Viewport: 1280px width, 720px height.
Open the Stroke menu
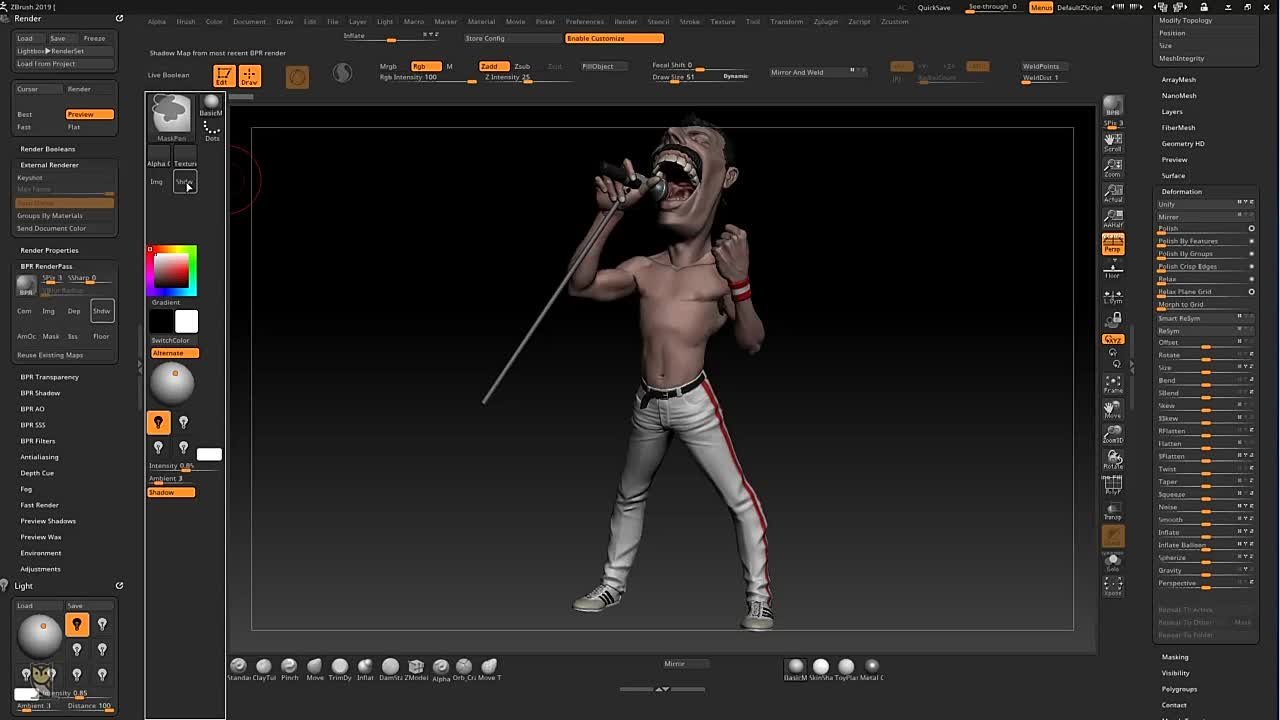click(690, 21)
